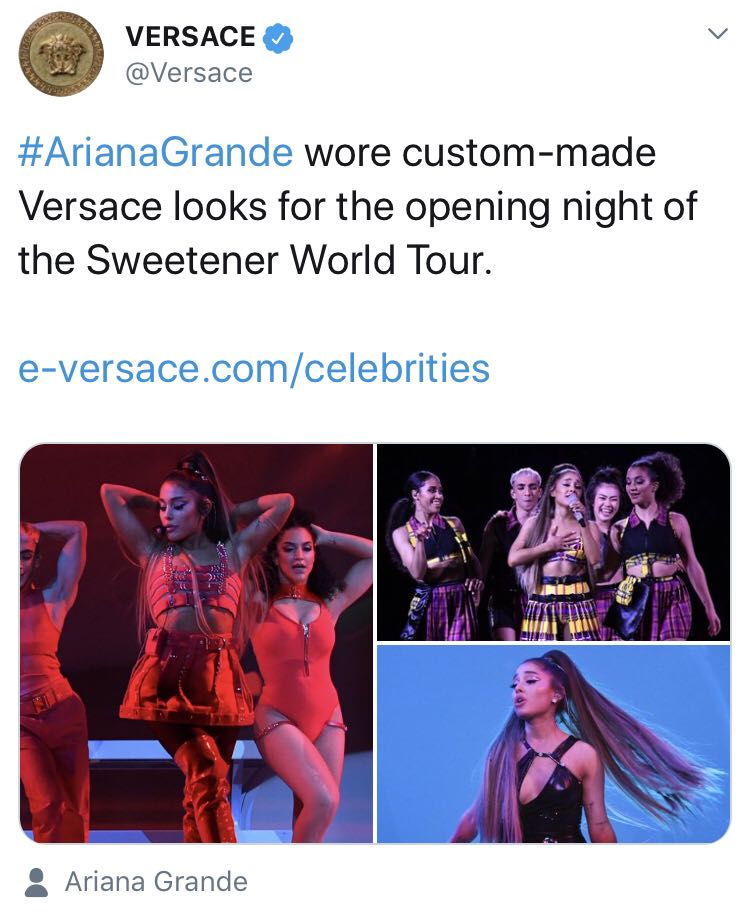Click the 'custom-made' text in tweet
The width and height of the screenshot is (750, 914).
(x=529, y=153)
